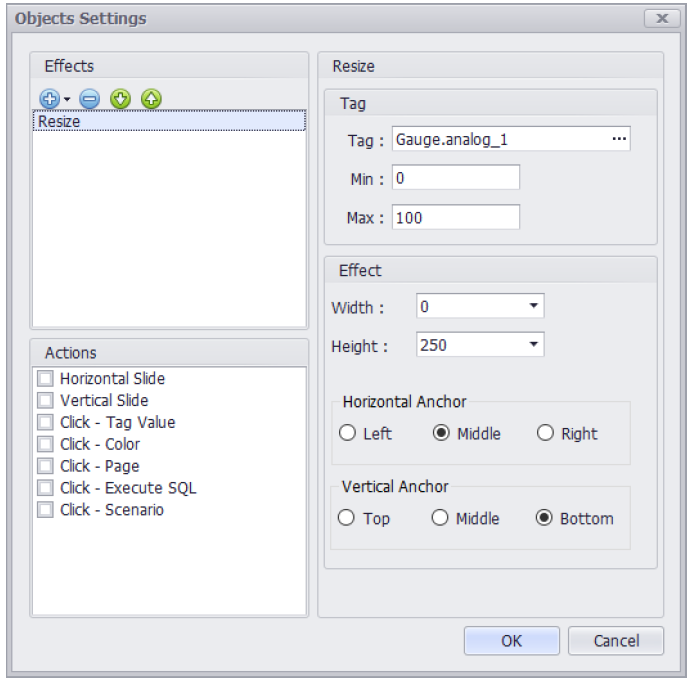Expand the Height dropdown

tap(533, 344)
